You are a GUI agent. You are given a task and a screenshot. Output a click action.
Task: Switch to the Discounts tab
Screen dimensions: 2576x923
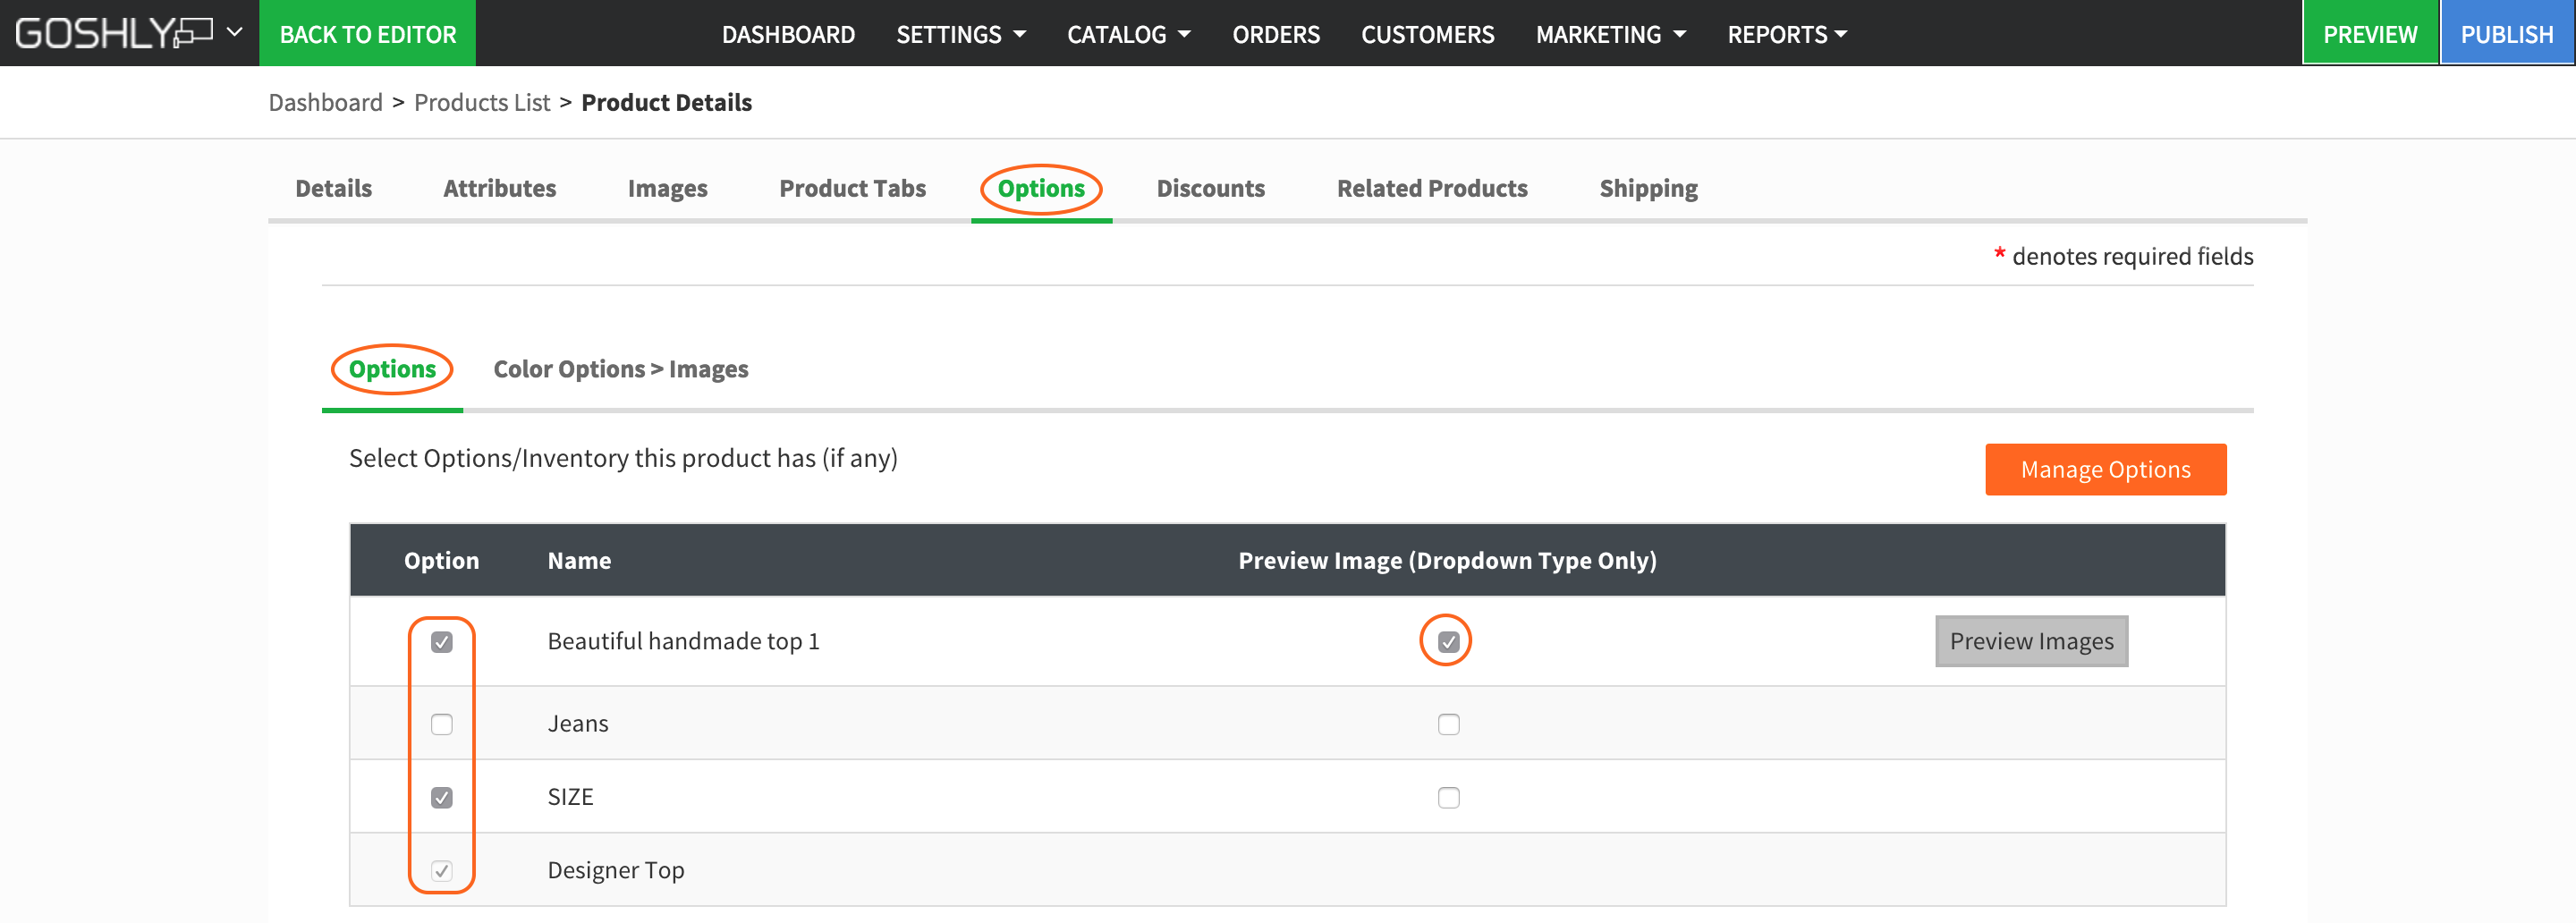pos(1210,188)
